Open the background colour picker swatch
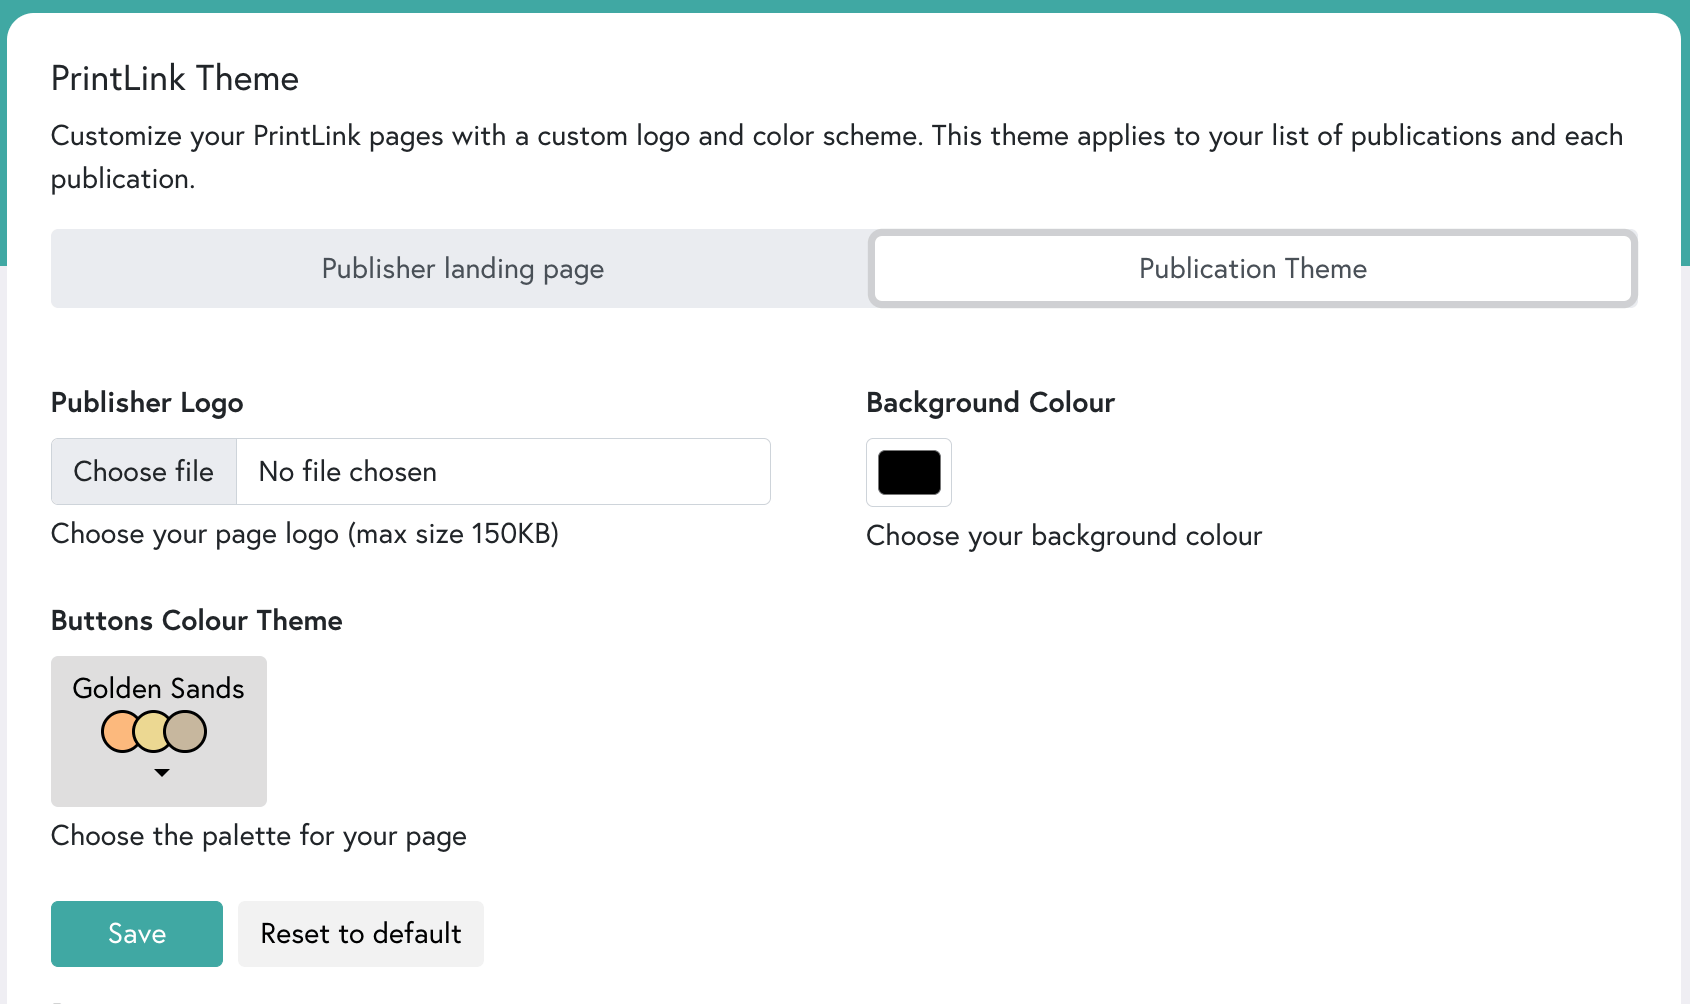 pyautogui.click(x=908, y=472)
